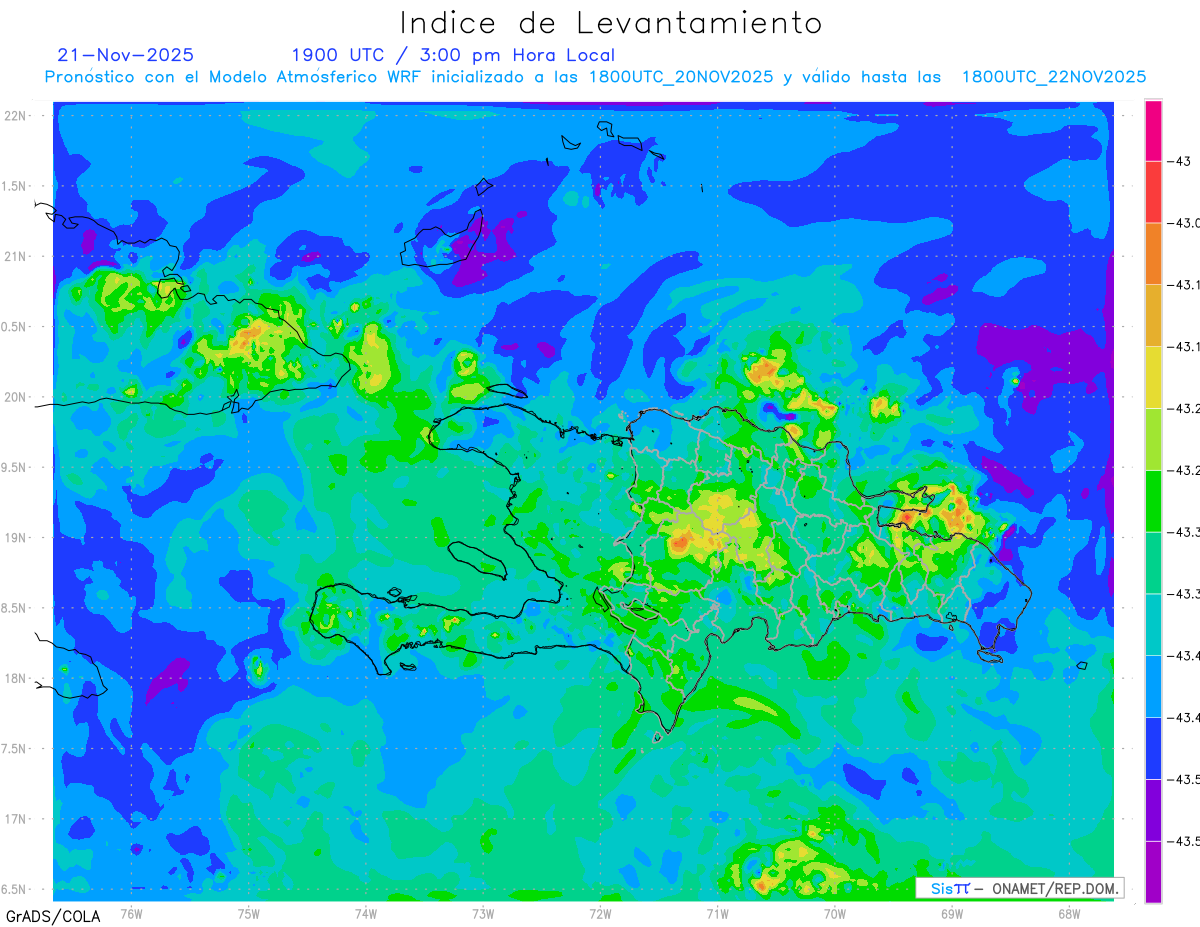1200x927 pixels.
Task: Click the '18N' latitude label
Action: coord(15,679)
